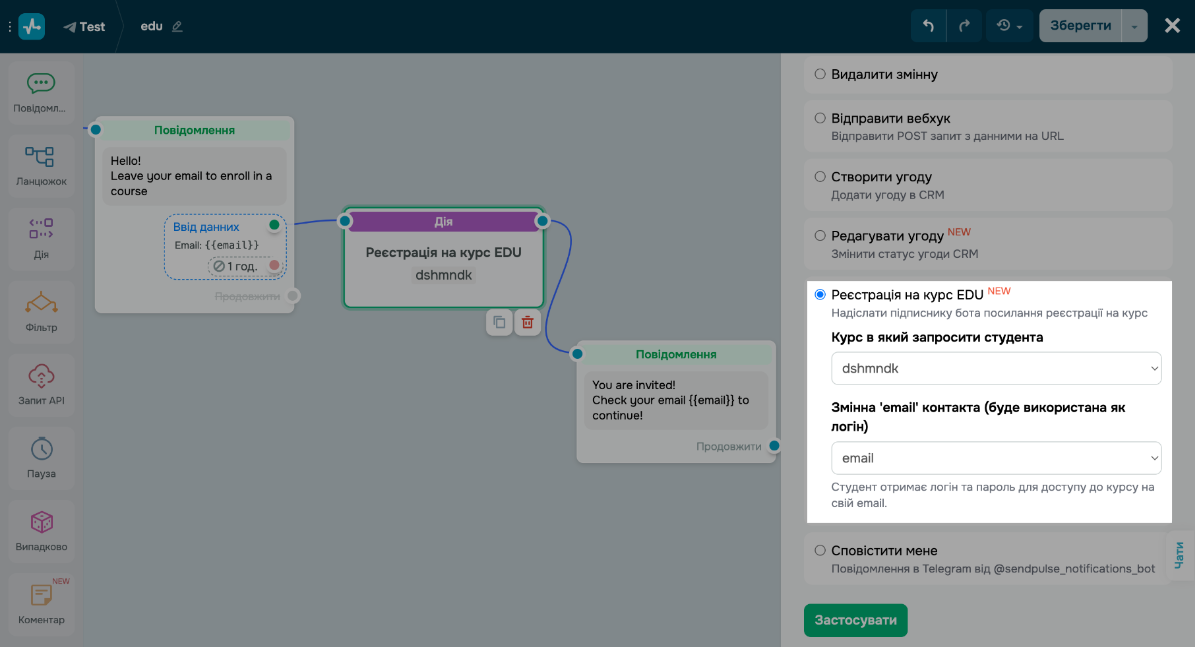Select the Повідомлення block icon in sidebar

(x=41, y=84)
